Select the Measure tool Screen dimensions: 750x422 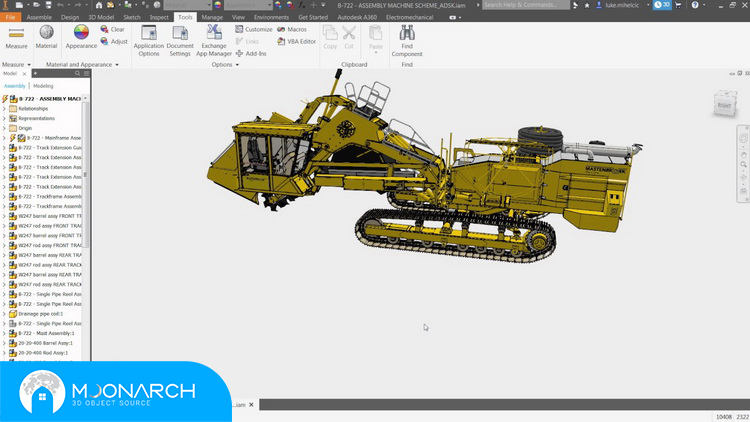coord(16,37)
